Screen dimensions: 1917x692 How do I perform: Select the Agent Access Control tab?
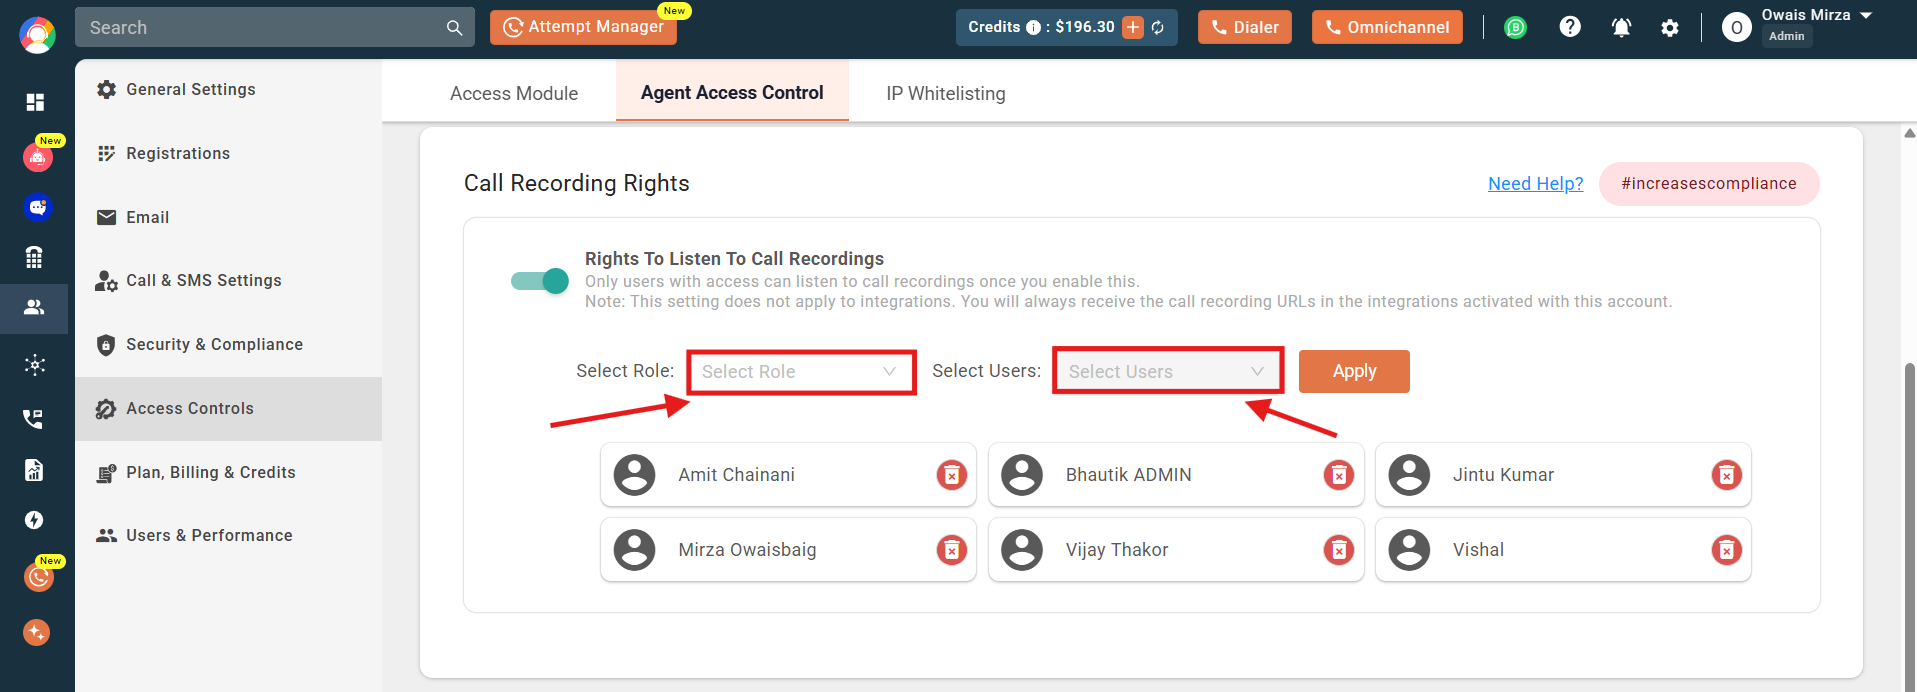(732, 92)
